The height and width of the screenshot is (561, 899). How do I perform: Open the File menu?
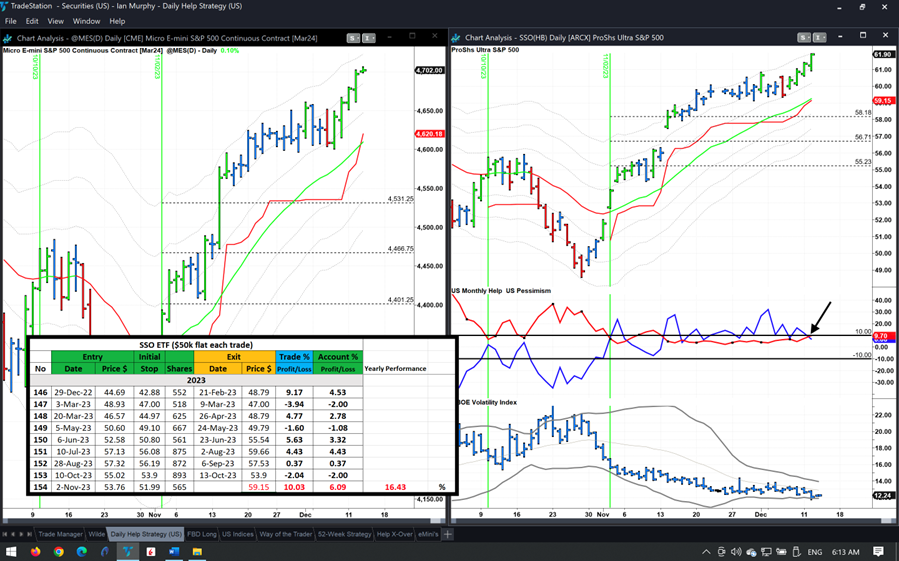[x=10, y=21]
